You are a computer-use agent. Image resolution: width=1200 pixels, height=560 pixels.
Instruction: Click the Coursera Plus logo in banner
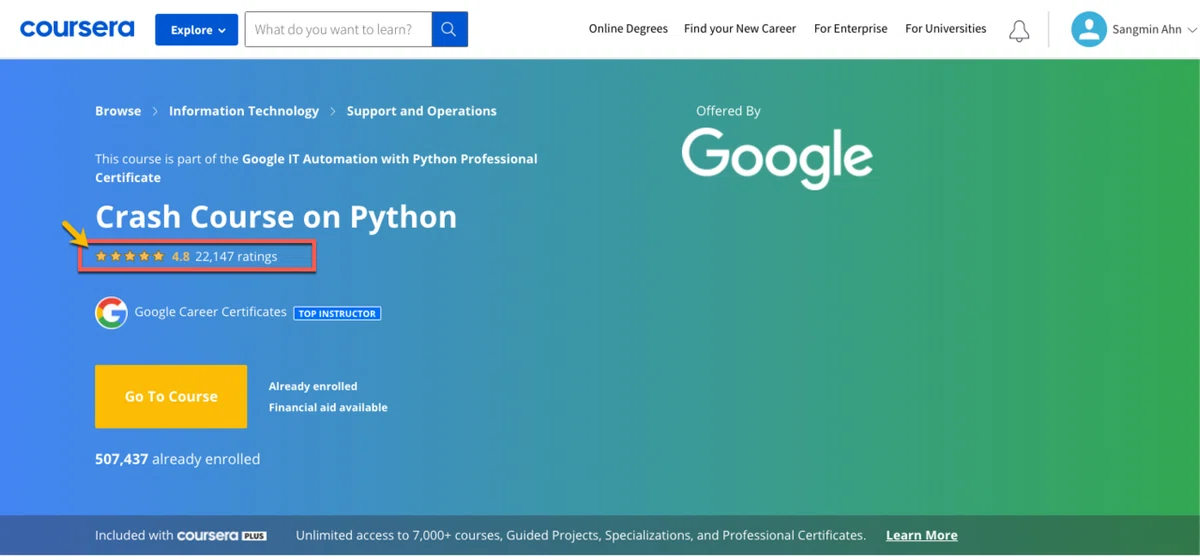click(x=222, y=536)
